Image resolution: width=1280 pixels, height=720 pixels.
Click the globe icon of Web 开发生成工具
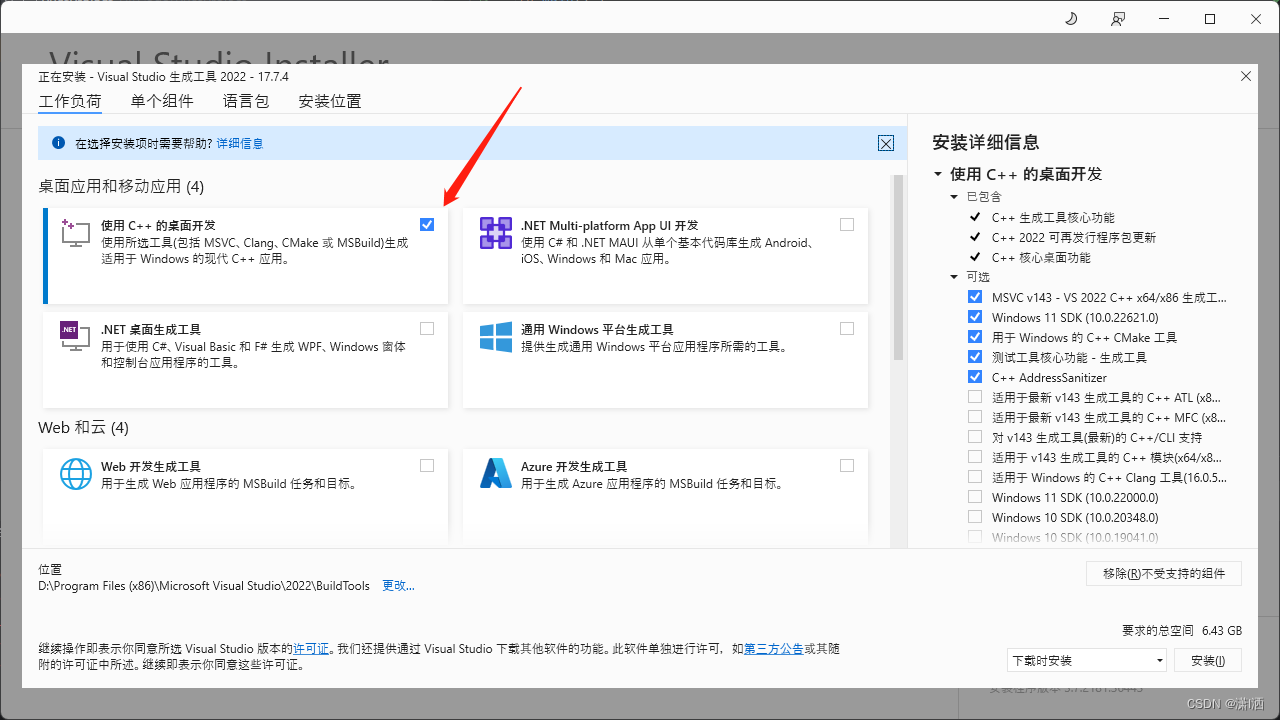coord(76,474)
